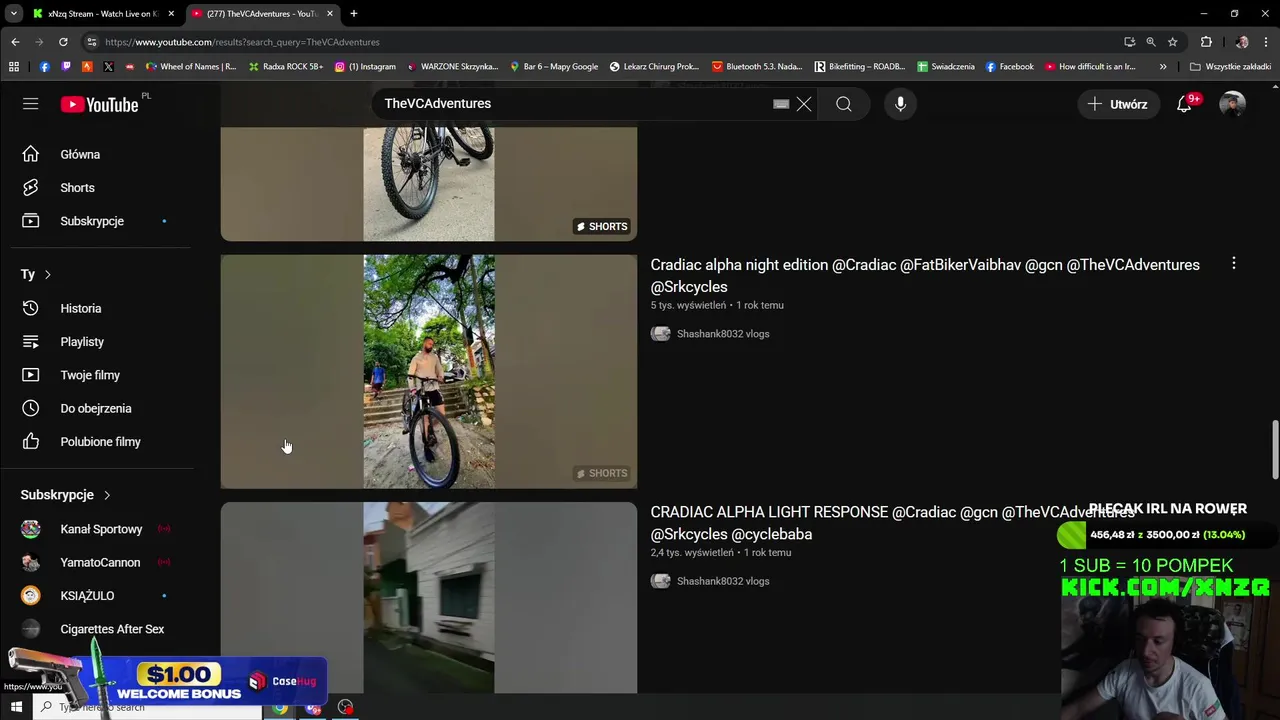Go back with browser back arrow
The height and width of the screenshot is (720, 1280).
click(x=15, y=42)
